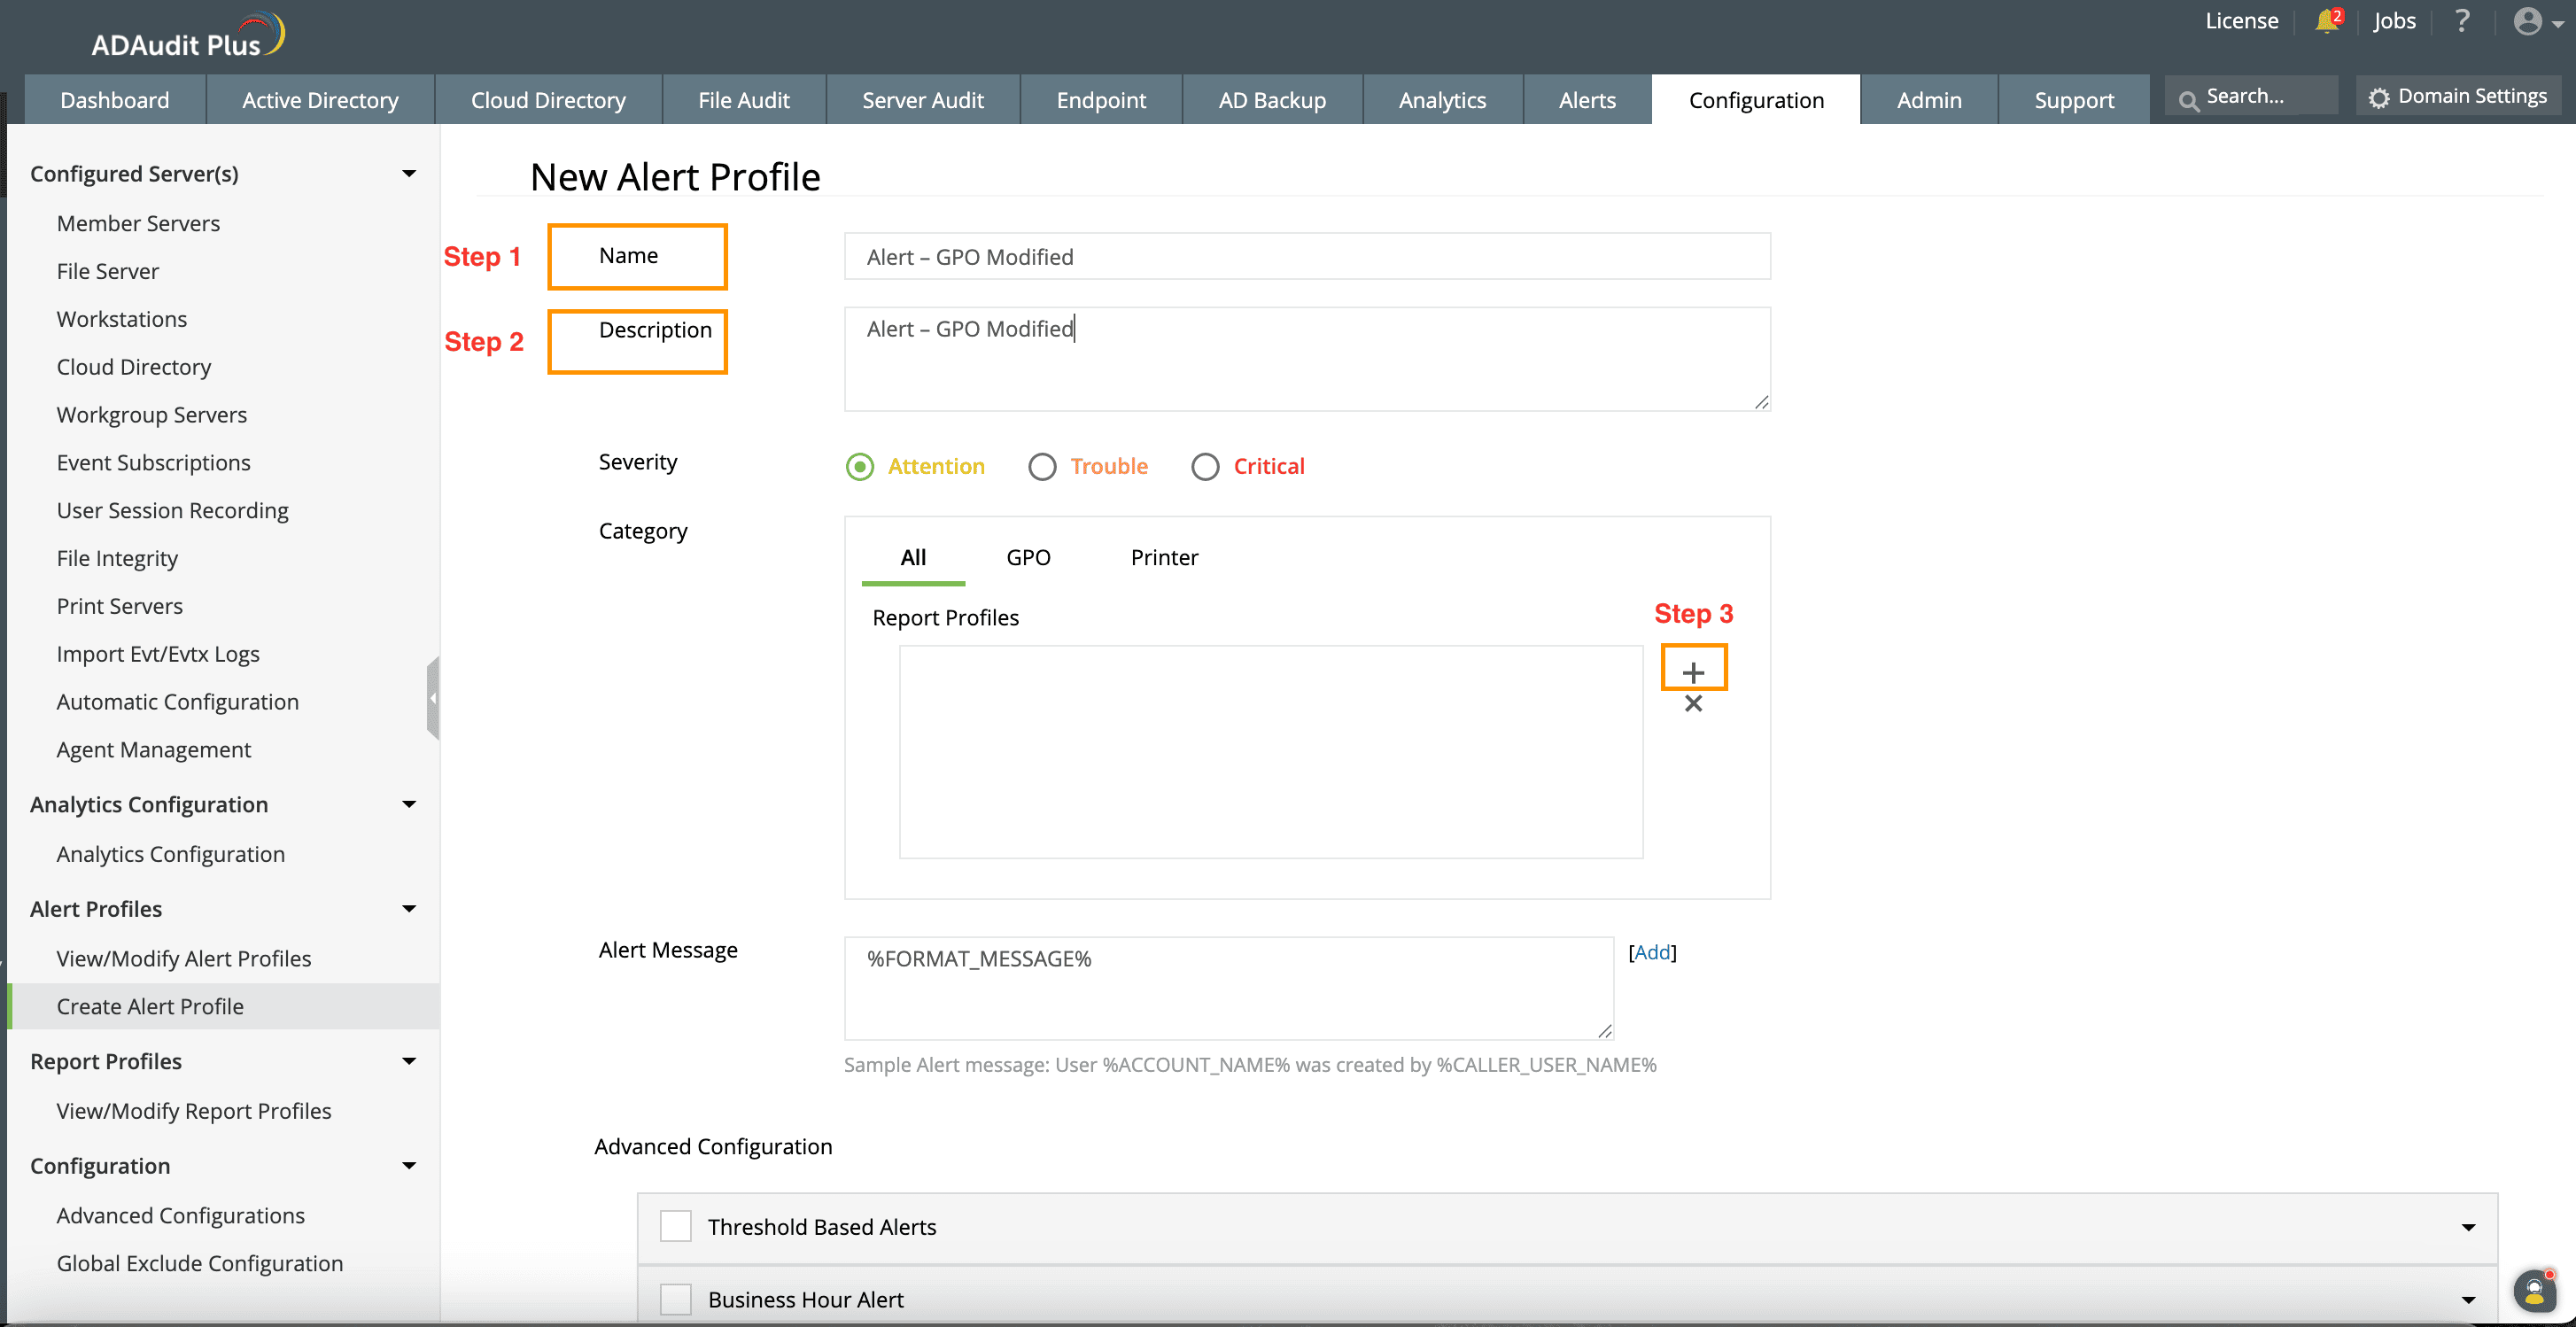
Task: Select the Critical severity radio button
Action: click(x=1205, y=467)
